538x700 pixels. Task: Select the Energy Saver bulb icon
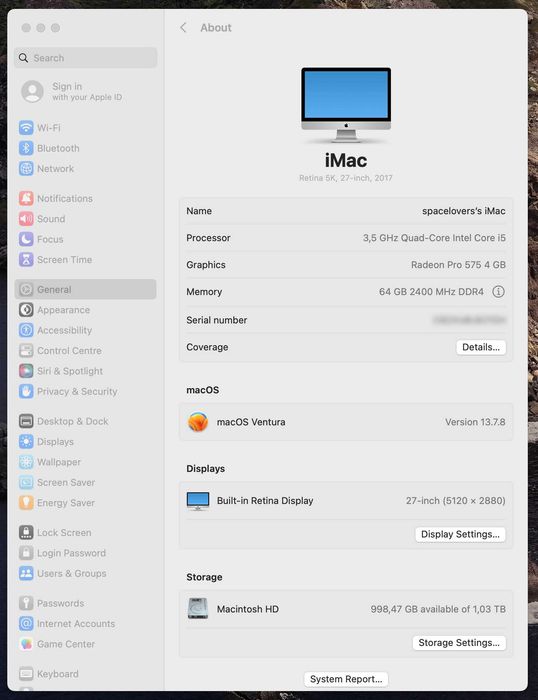[26, 503]
